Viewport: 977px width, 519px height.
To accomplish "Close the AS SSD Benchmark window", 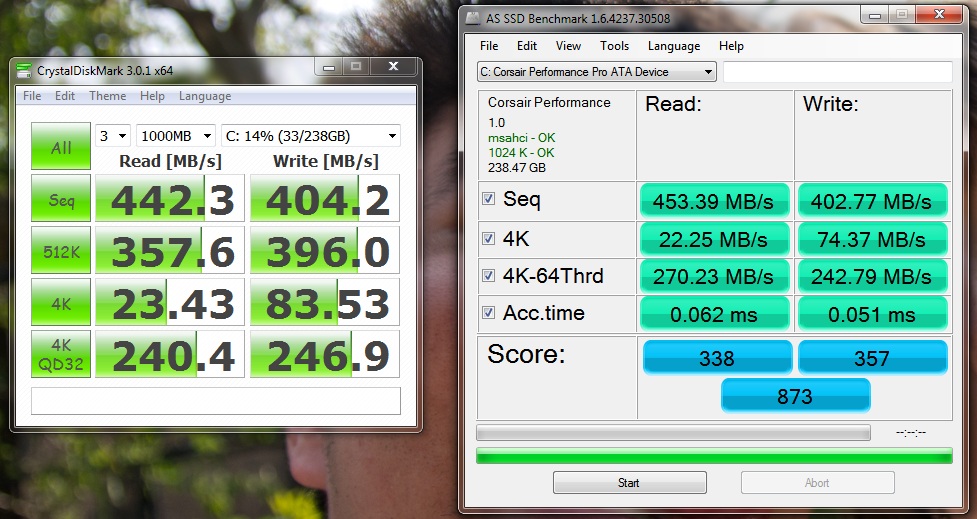I will pyautogui.click(x=940, y=15).
